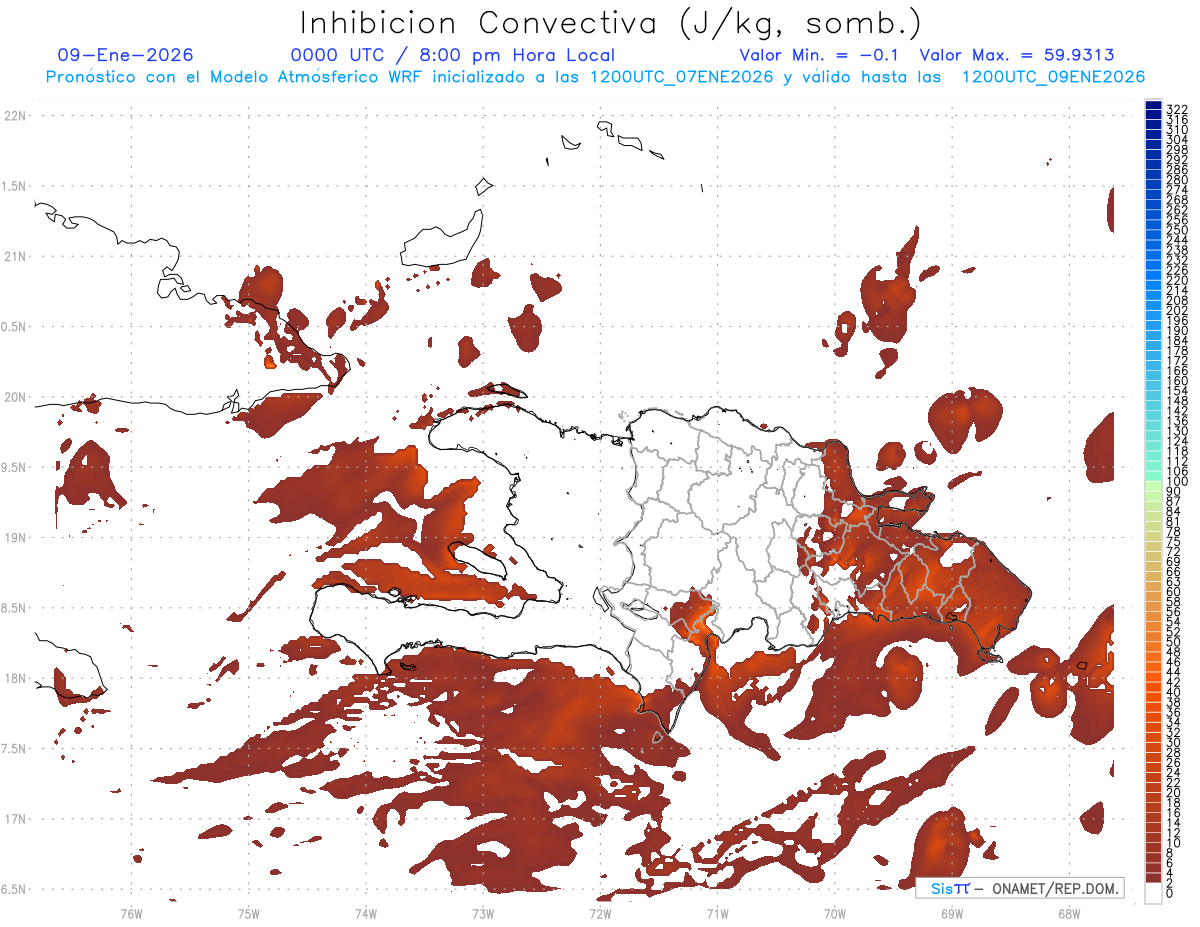The height and width of the screenshot is (927, 1200).
Task: Click the '280' value on the color scale
Action: (1178, 179)
